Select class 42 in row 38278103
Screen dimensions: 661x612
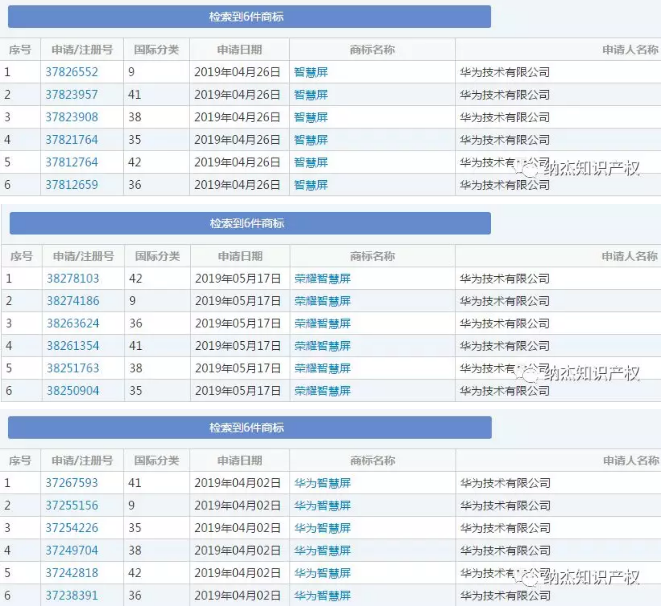(x=136, y=279)
